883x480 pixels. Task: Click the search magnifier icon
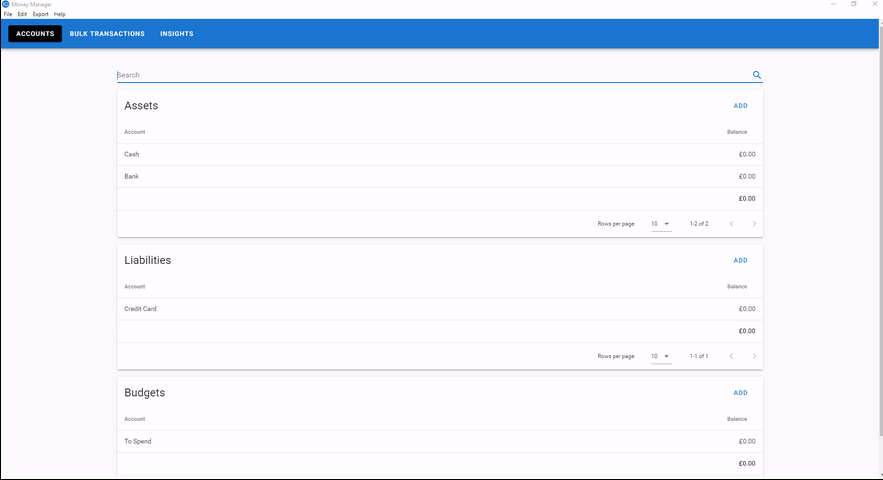pos(756,75)
